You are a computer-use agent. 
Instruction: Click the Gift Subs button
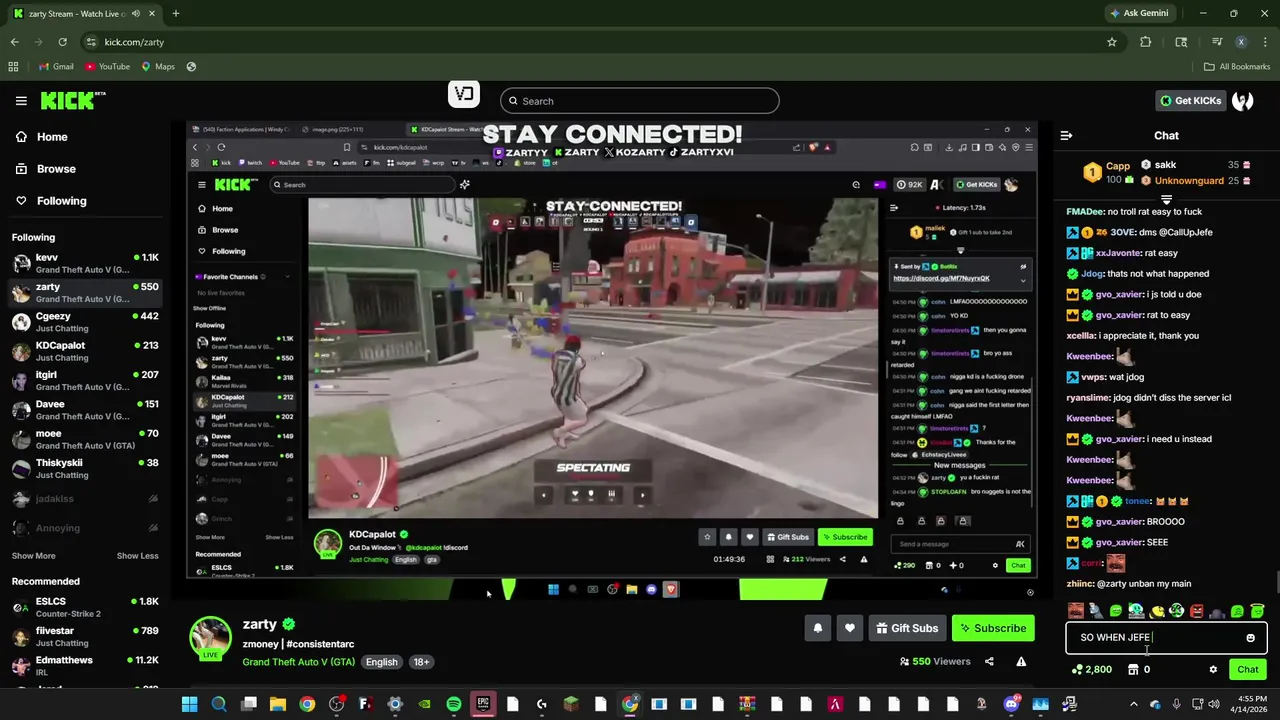[x=907, y=628]
